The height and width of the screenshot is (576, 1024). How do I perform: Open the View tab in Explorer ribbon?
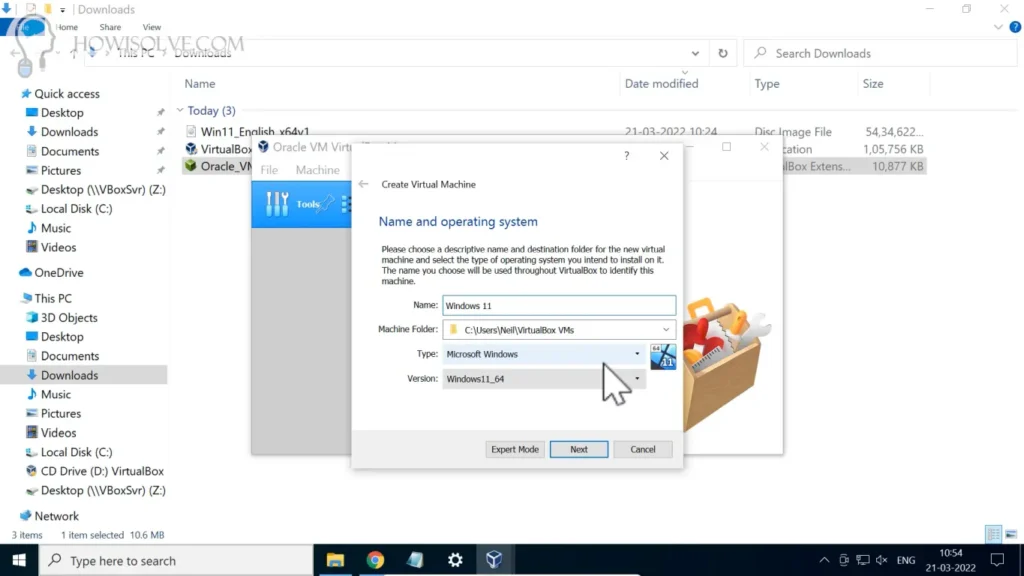point(152,27)
